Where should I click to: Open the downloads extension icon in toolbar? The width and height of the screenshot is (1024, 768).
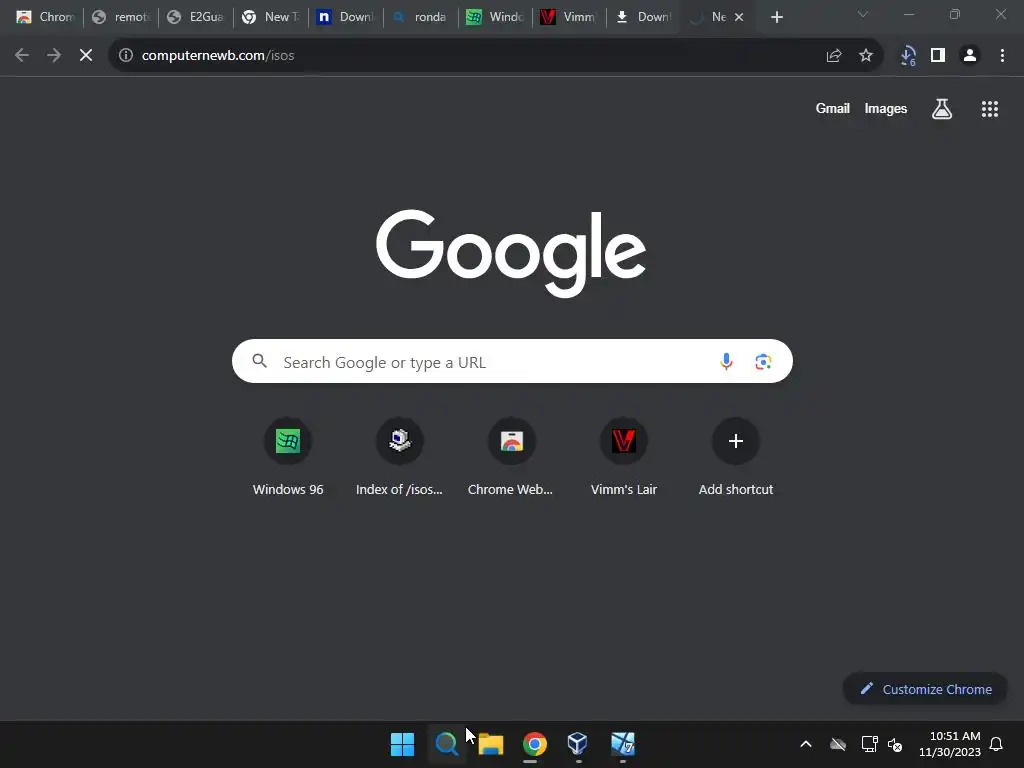tap(908, 56)
